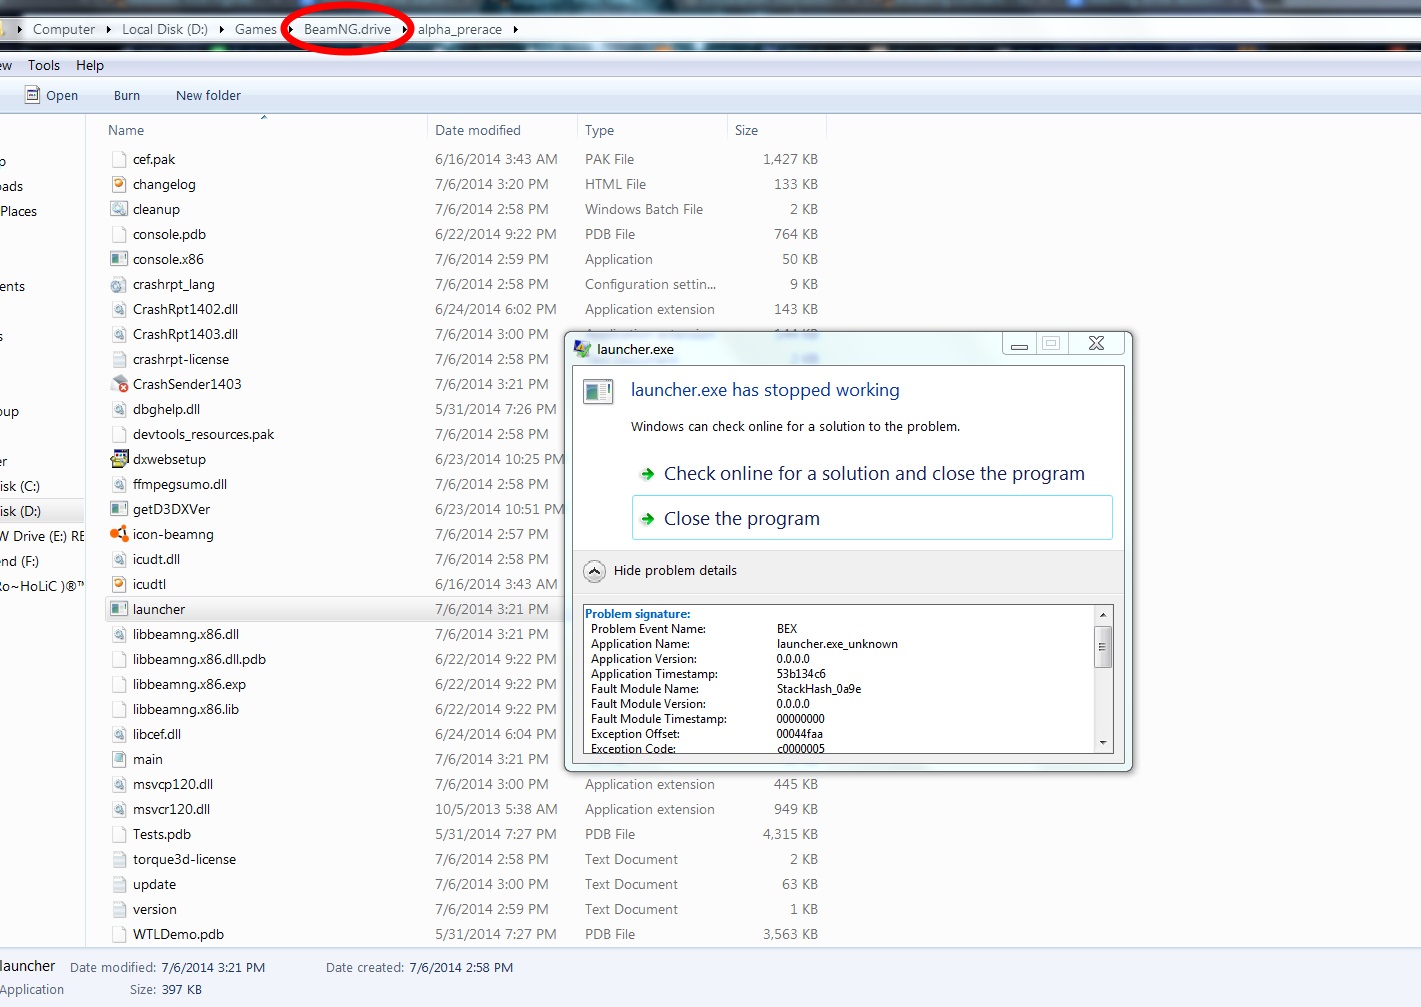This screenshot has width=1421, height=1007.
Task: Click the libcef.dll file icon
Action: tap(119, 734)
